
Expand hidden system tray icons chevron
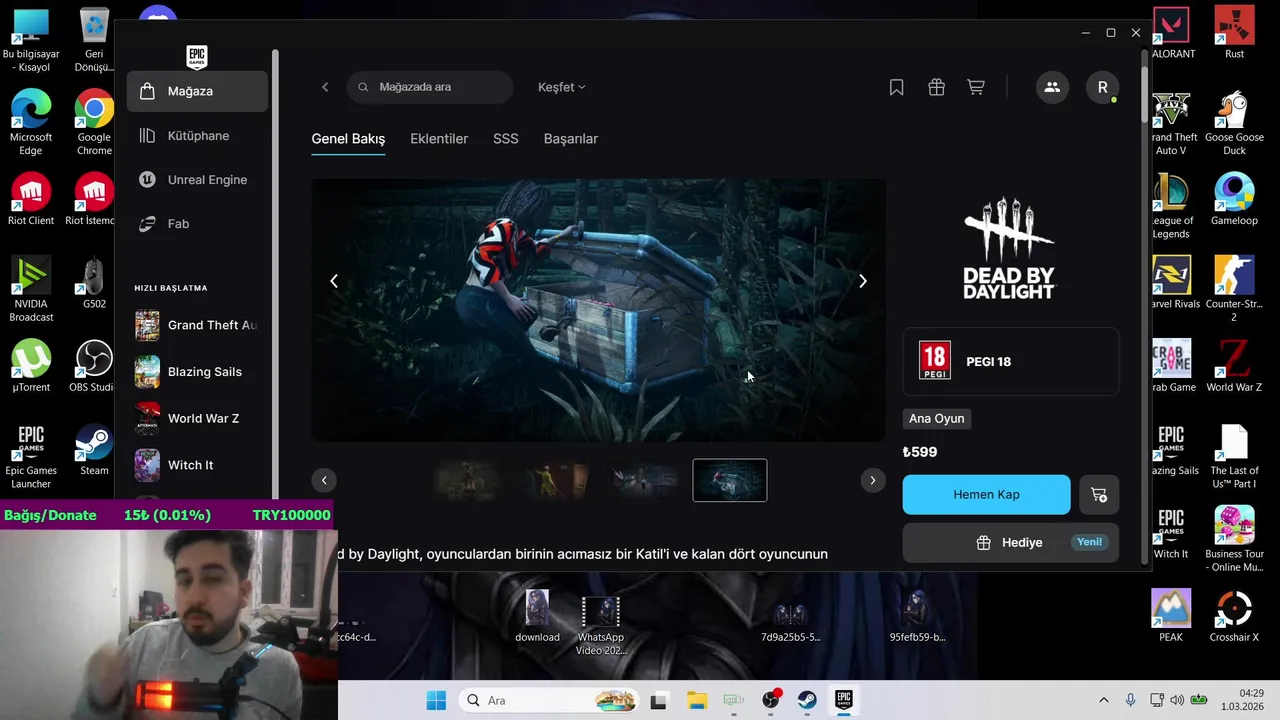pyautogui.click(x=1104, y=700)
